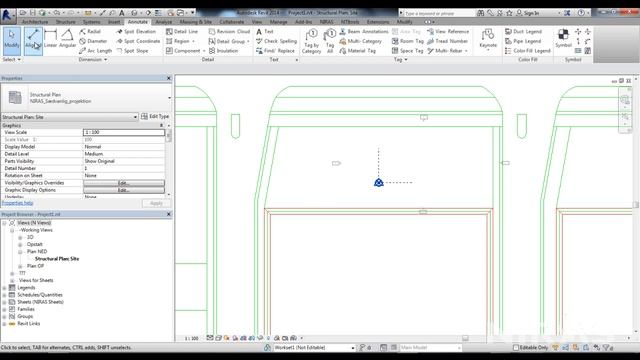Place a Spot Elevation
This screenshot has height=360, width=640.
(x=136, y=31)
